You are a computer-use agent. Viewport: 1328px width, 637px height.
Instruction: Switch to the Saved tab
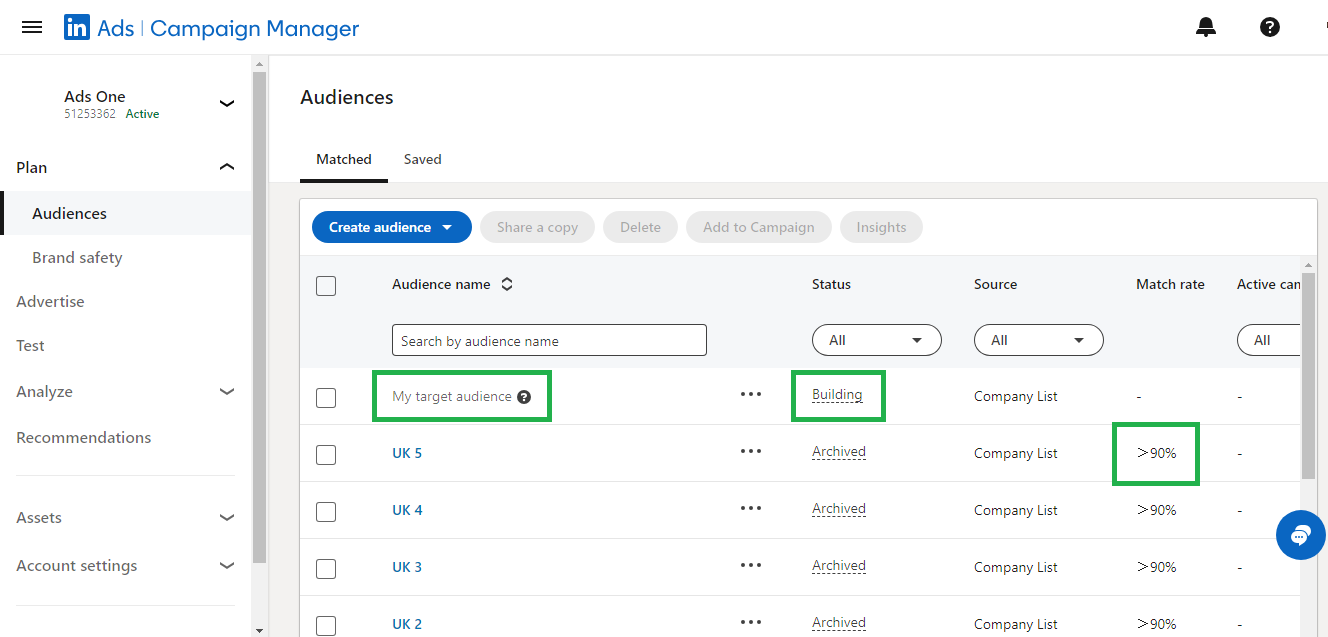coord(422,159)
